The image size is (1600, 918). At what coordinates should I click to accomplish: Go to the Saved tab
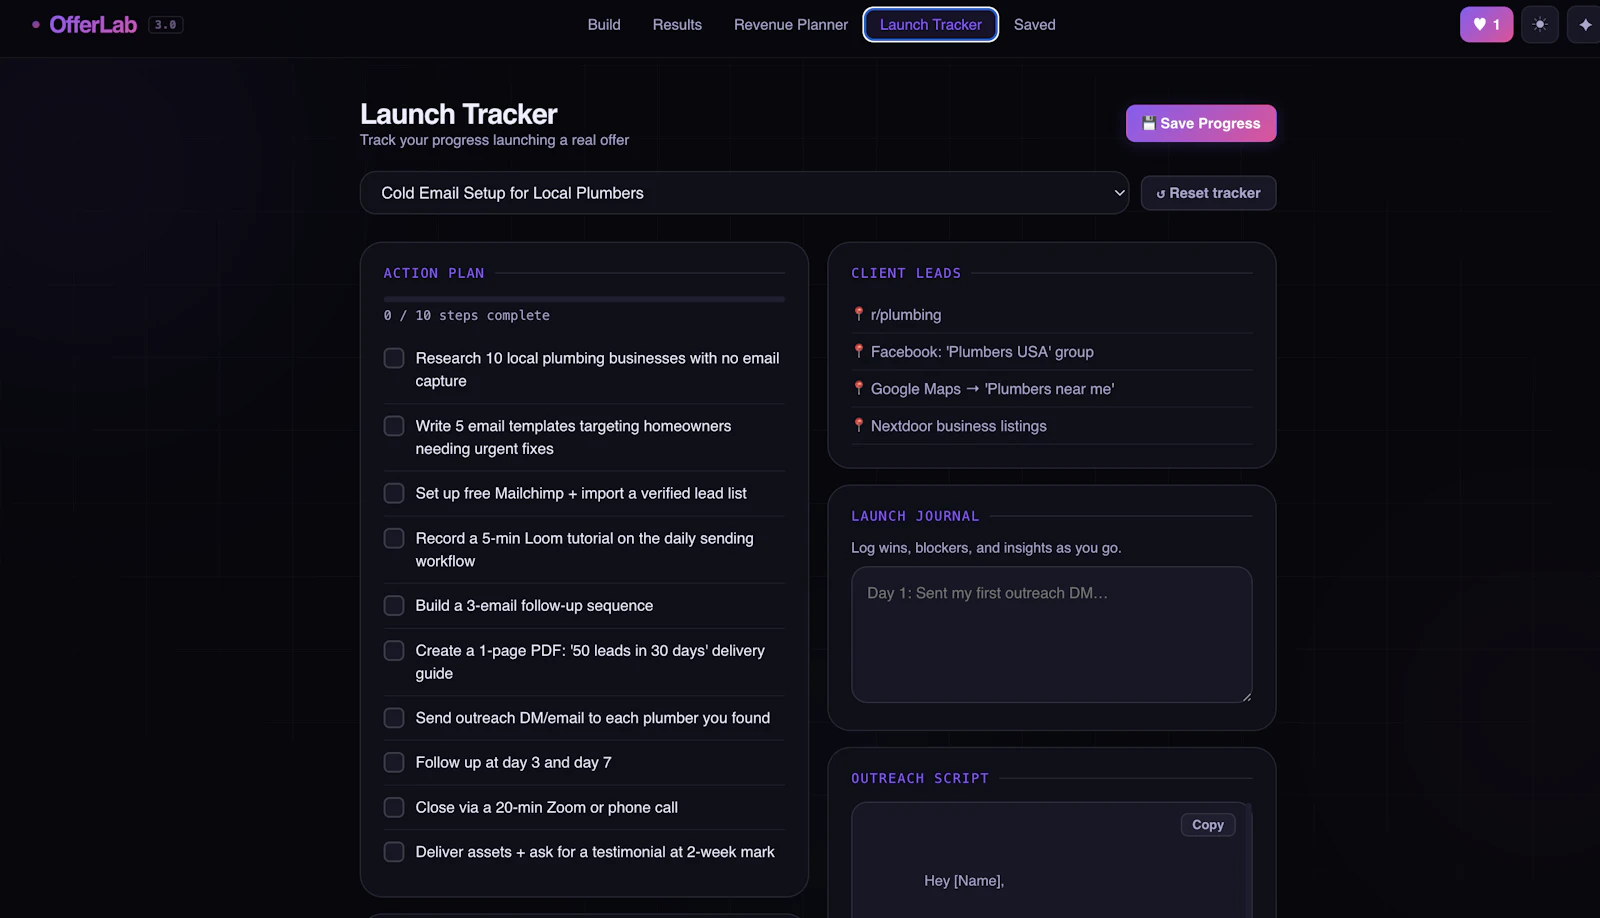pos(1034,25)
